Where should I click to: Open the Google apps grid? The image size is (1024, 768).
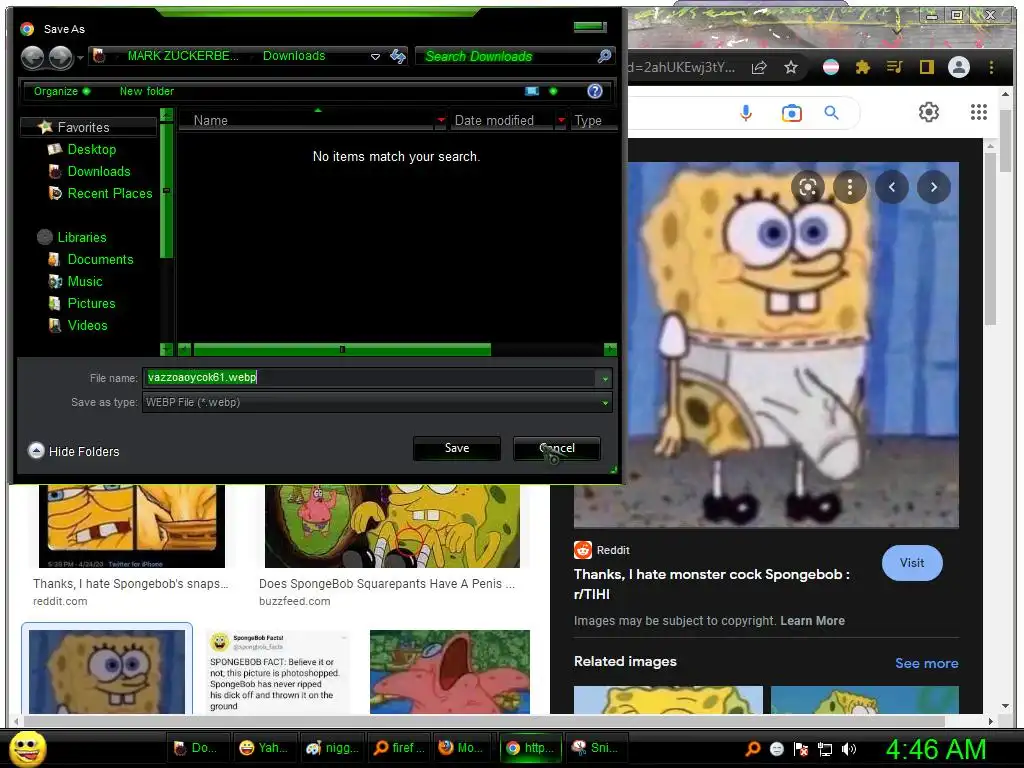(978, 112)
